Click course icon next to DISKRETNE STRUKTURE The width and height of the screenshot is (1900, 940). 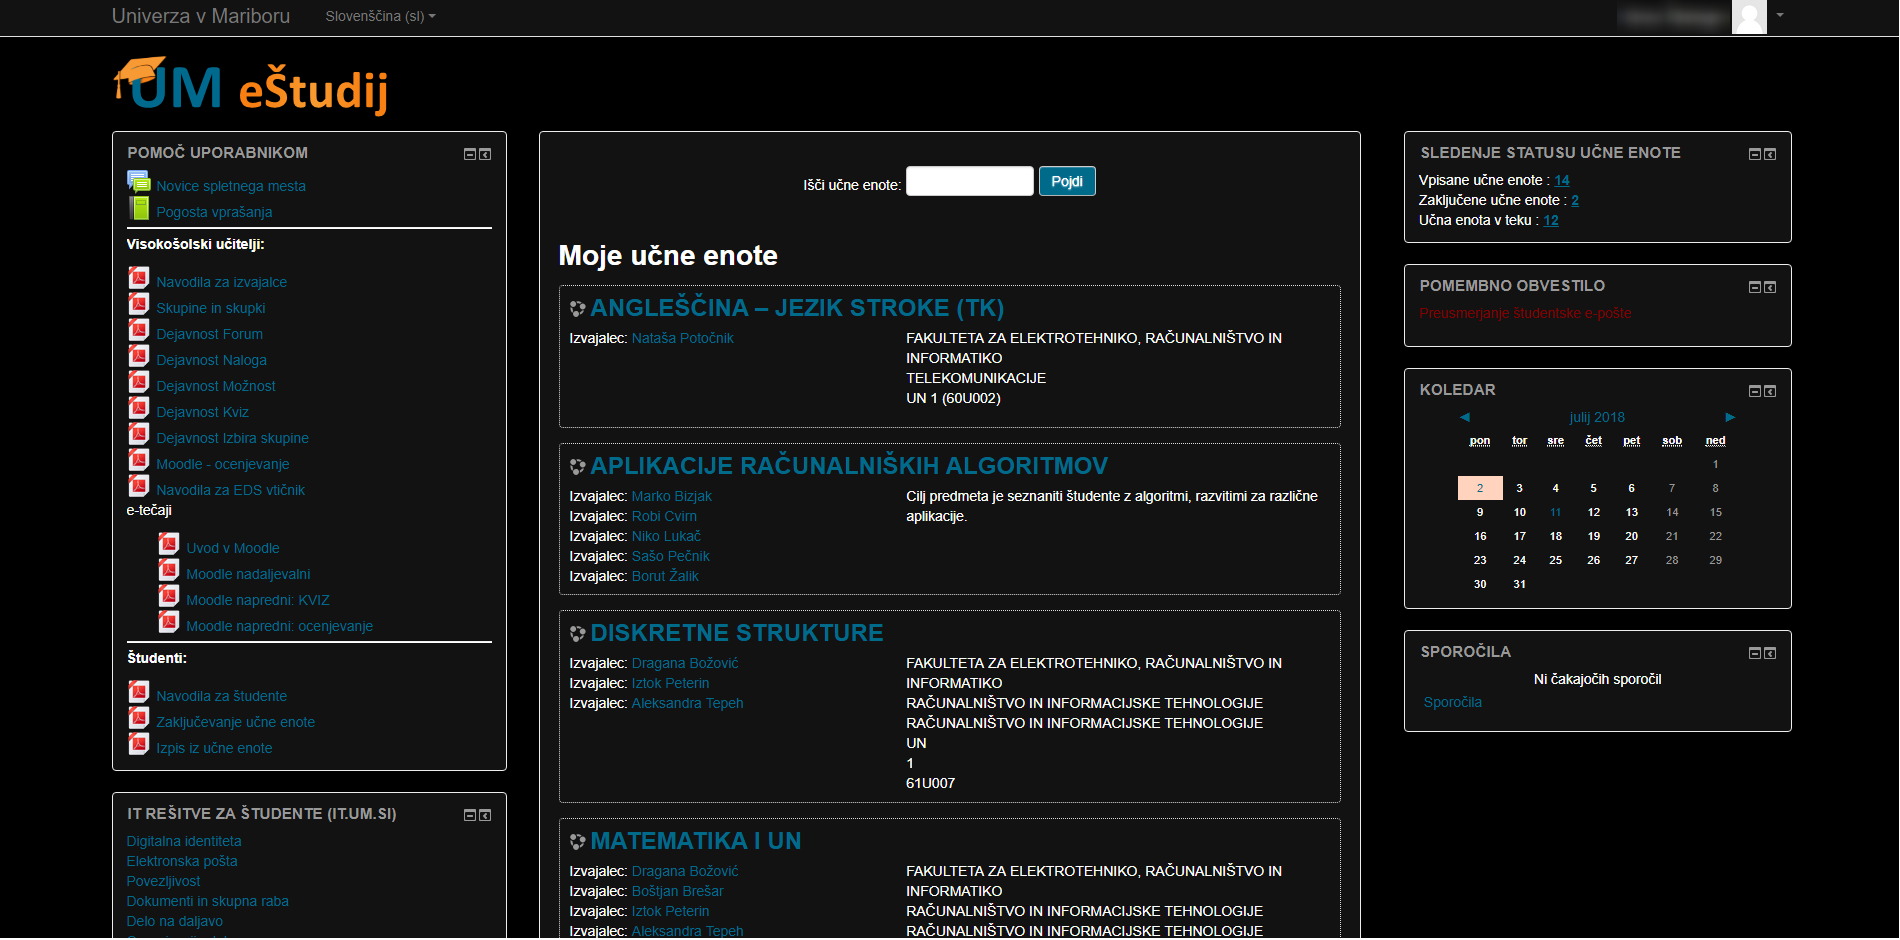click(577, 634)
